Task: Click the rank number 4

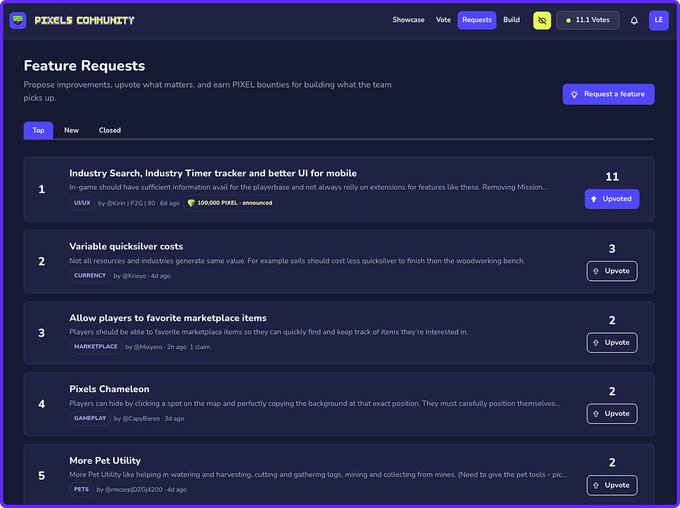Action: [42, 404]
